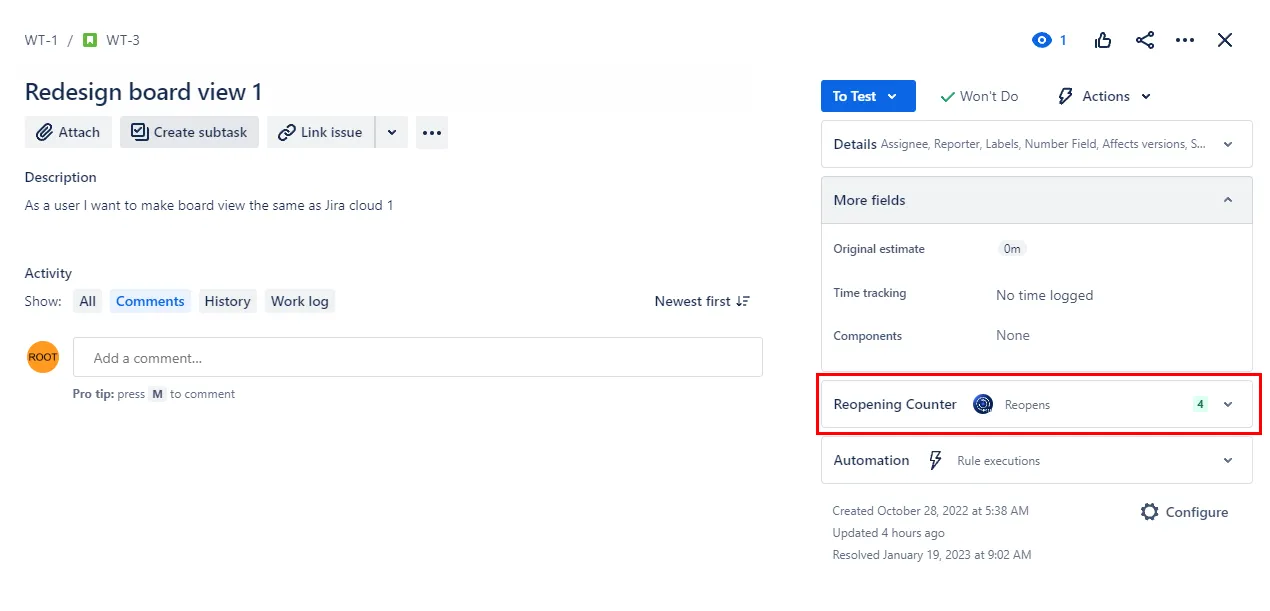The image size is (1270, 611).
Task: Click the WT-3 story type icon
Action: pyautogui.click(x=90, y=40)
